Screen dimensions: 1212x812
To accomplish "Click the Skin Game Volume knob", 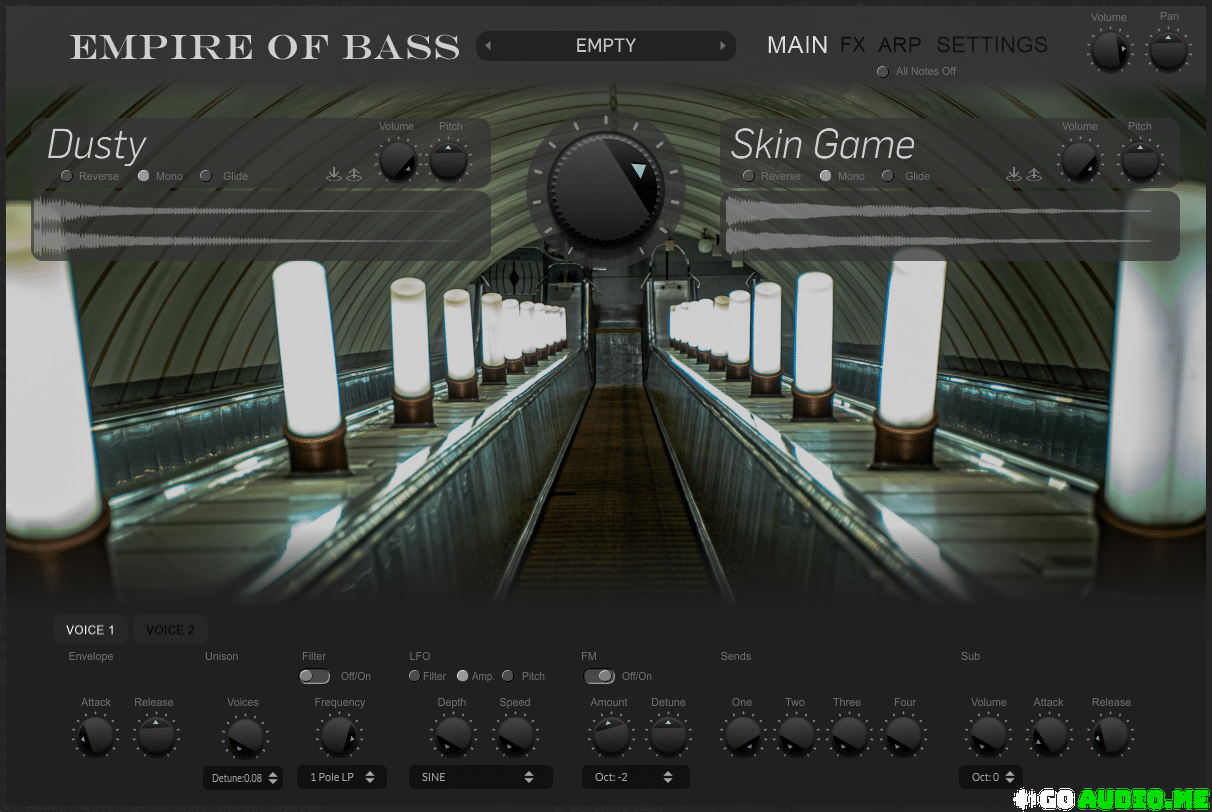I will click(x=1080, y=161).
